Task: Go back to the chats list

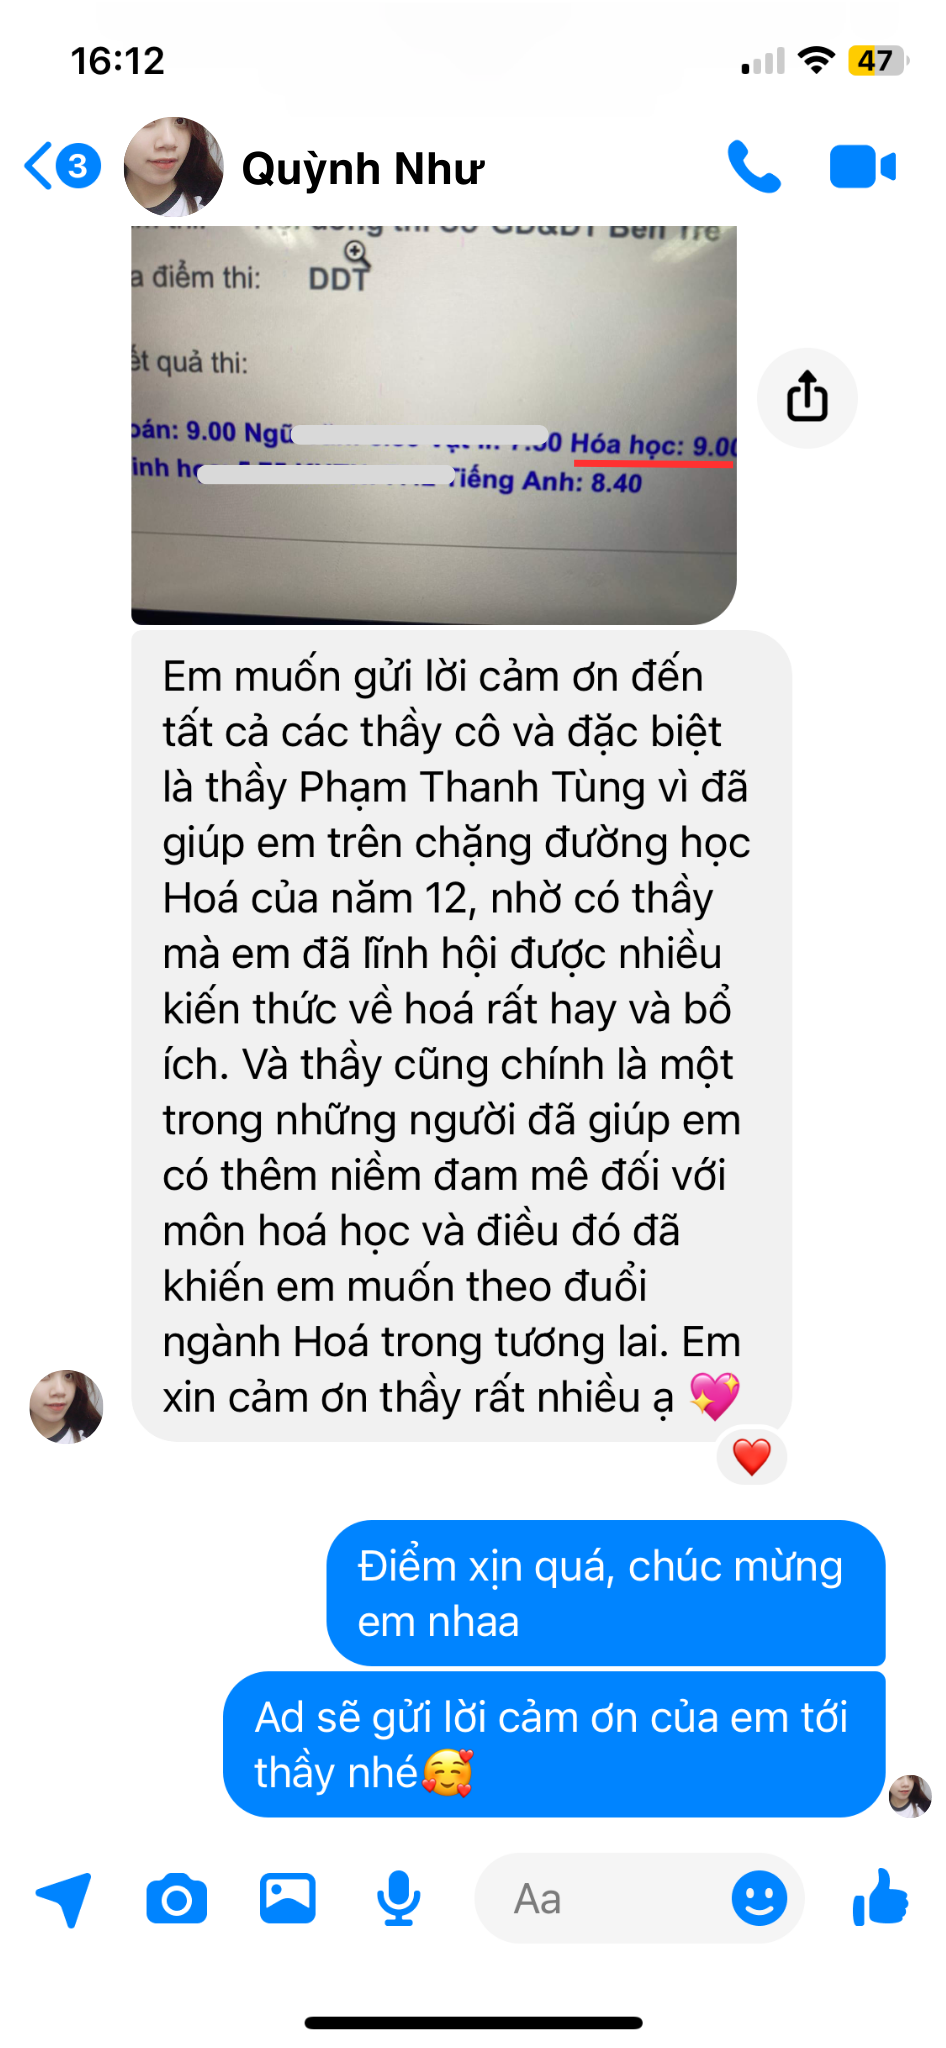Action: pos(39,166)
